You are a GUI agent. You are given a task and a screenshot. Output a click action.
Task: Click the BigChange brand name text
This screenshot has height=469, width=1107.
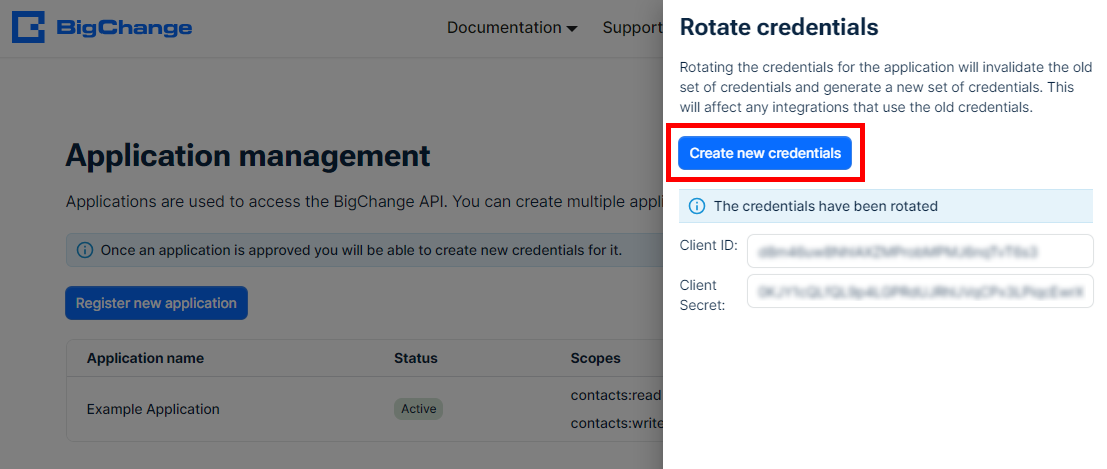point(124,28)
